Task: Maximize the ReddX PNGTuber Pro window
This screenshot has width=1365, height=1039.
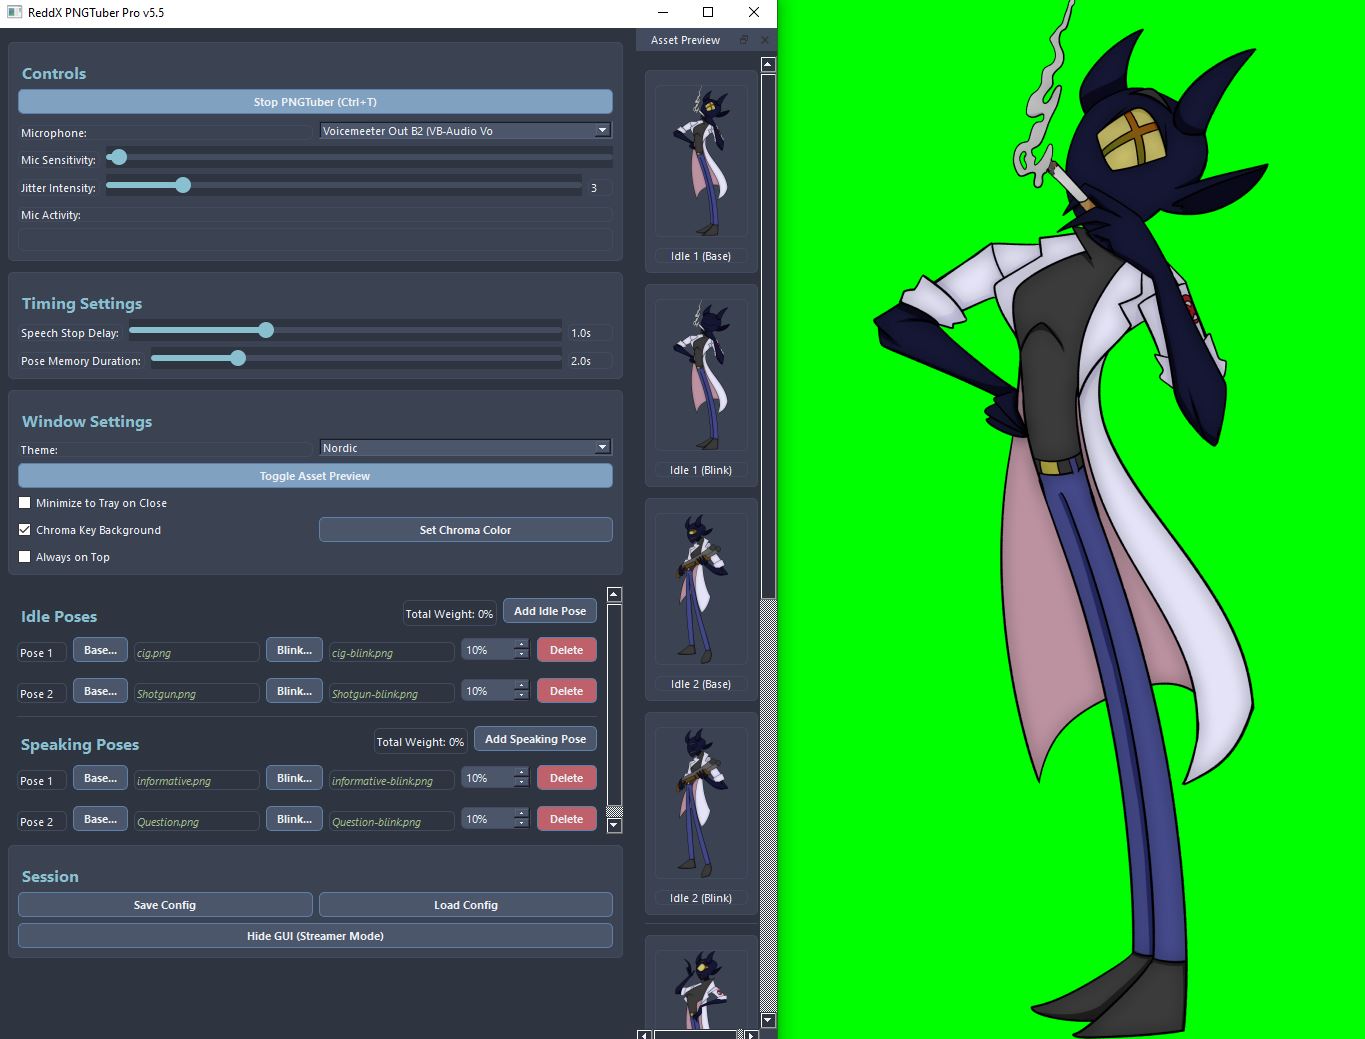Action: [708, 12]
